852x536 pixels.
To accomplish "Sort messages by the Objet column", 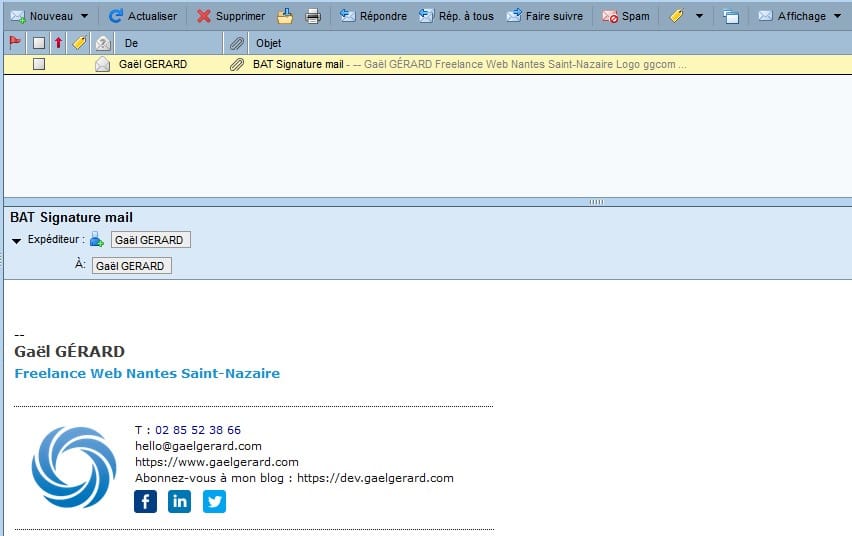I will pyautogui.click(x=269, y=43).
